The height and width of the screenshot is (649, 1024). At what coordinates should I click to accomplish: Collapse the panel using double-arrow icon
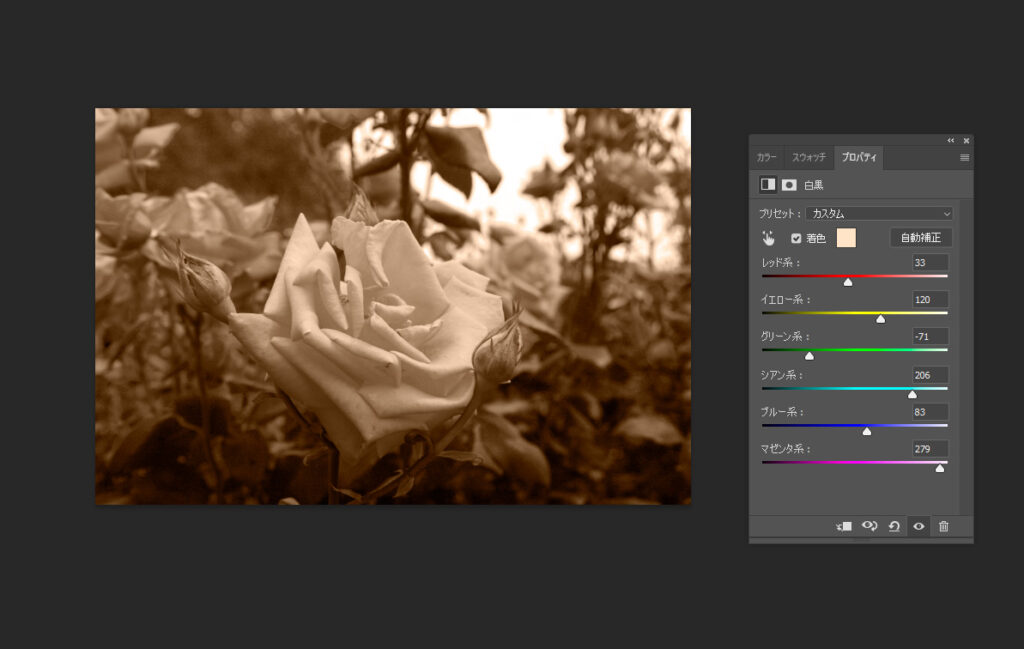click(x=951, y=141)
